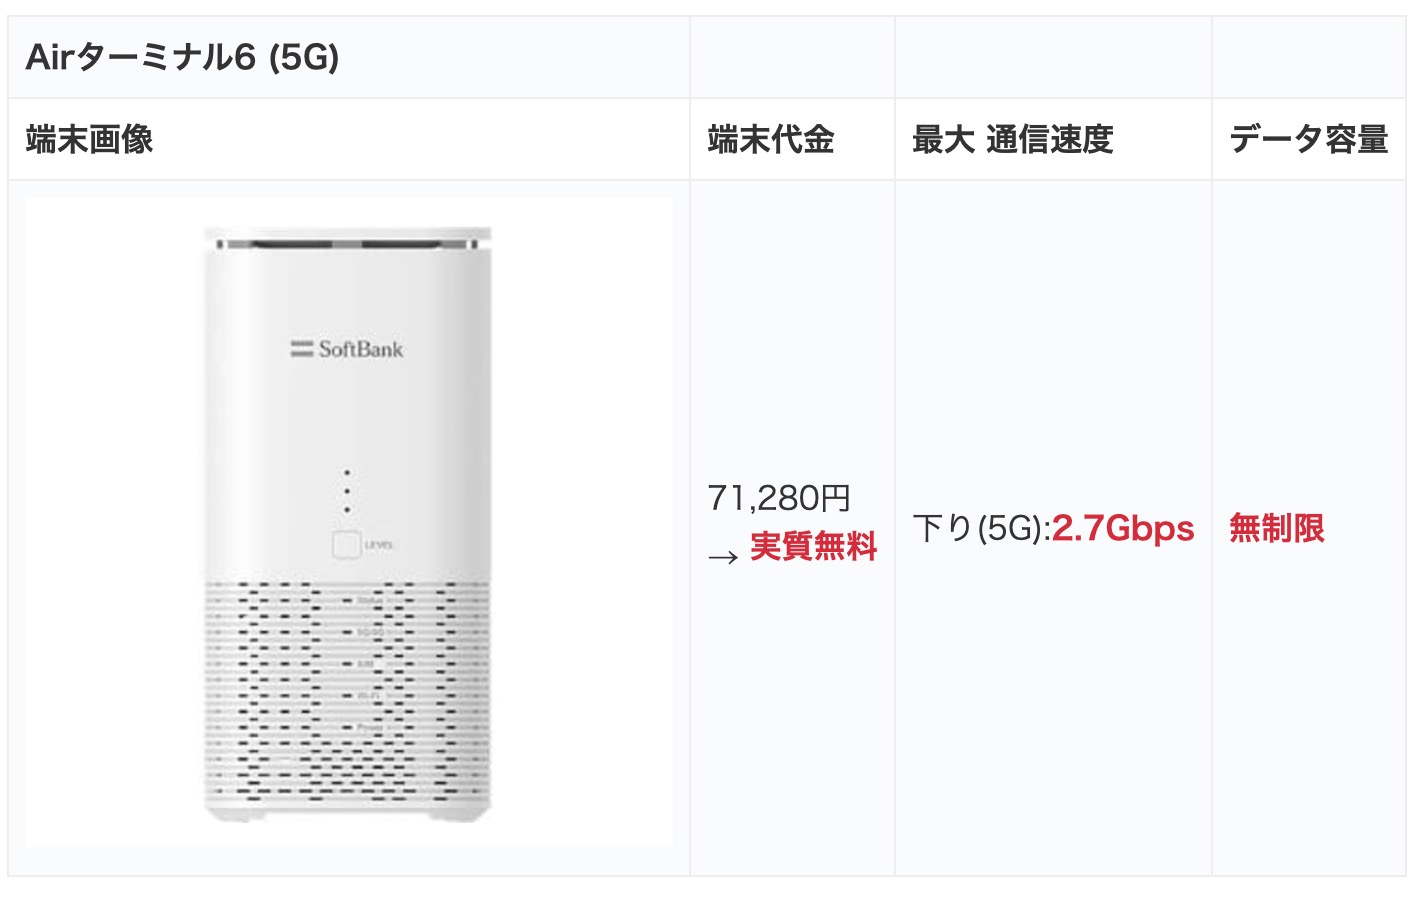This screenshot has width=1420, height=902.
Task: Click the 端末代金 column header
Action: pos(792,139)
